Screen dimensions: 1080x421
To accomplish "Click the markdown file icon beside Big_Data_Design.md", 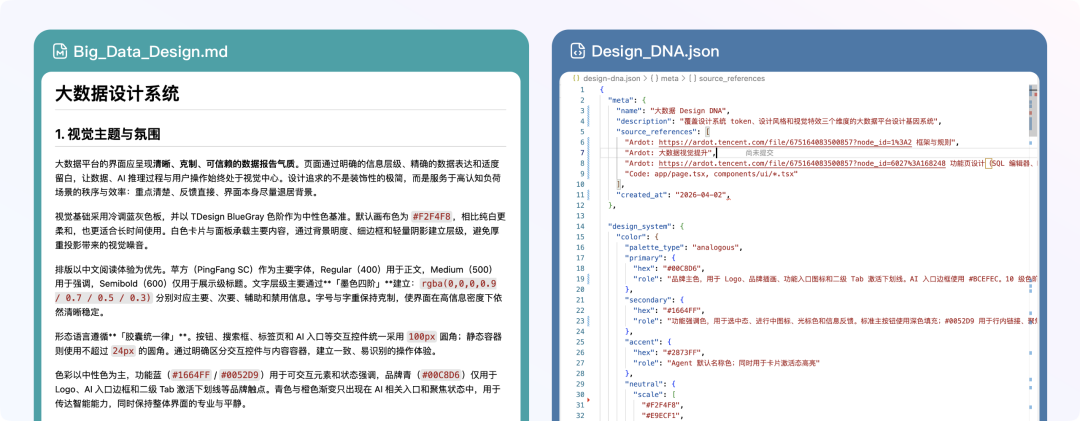I will pyautogui.click(x=60, y=51).
